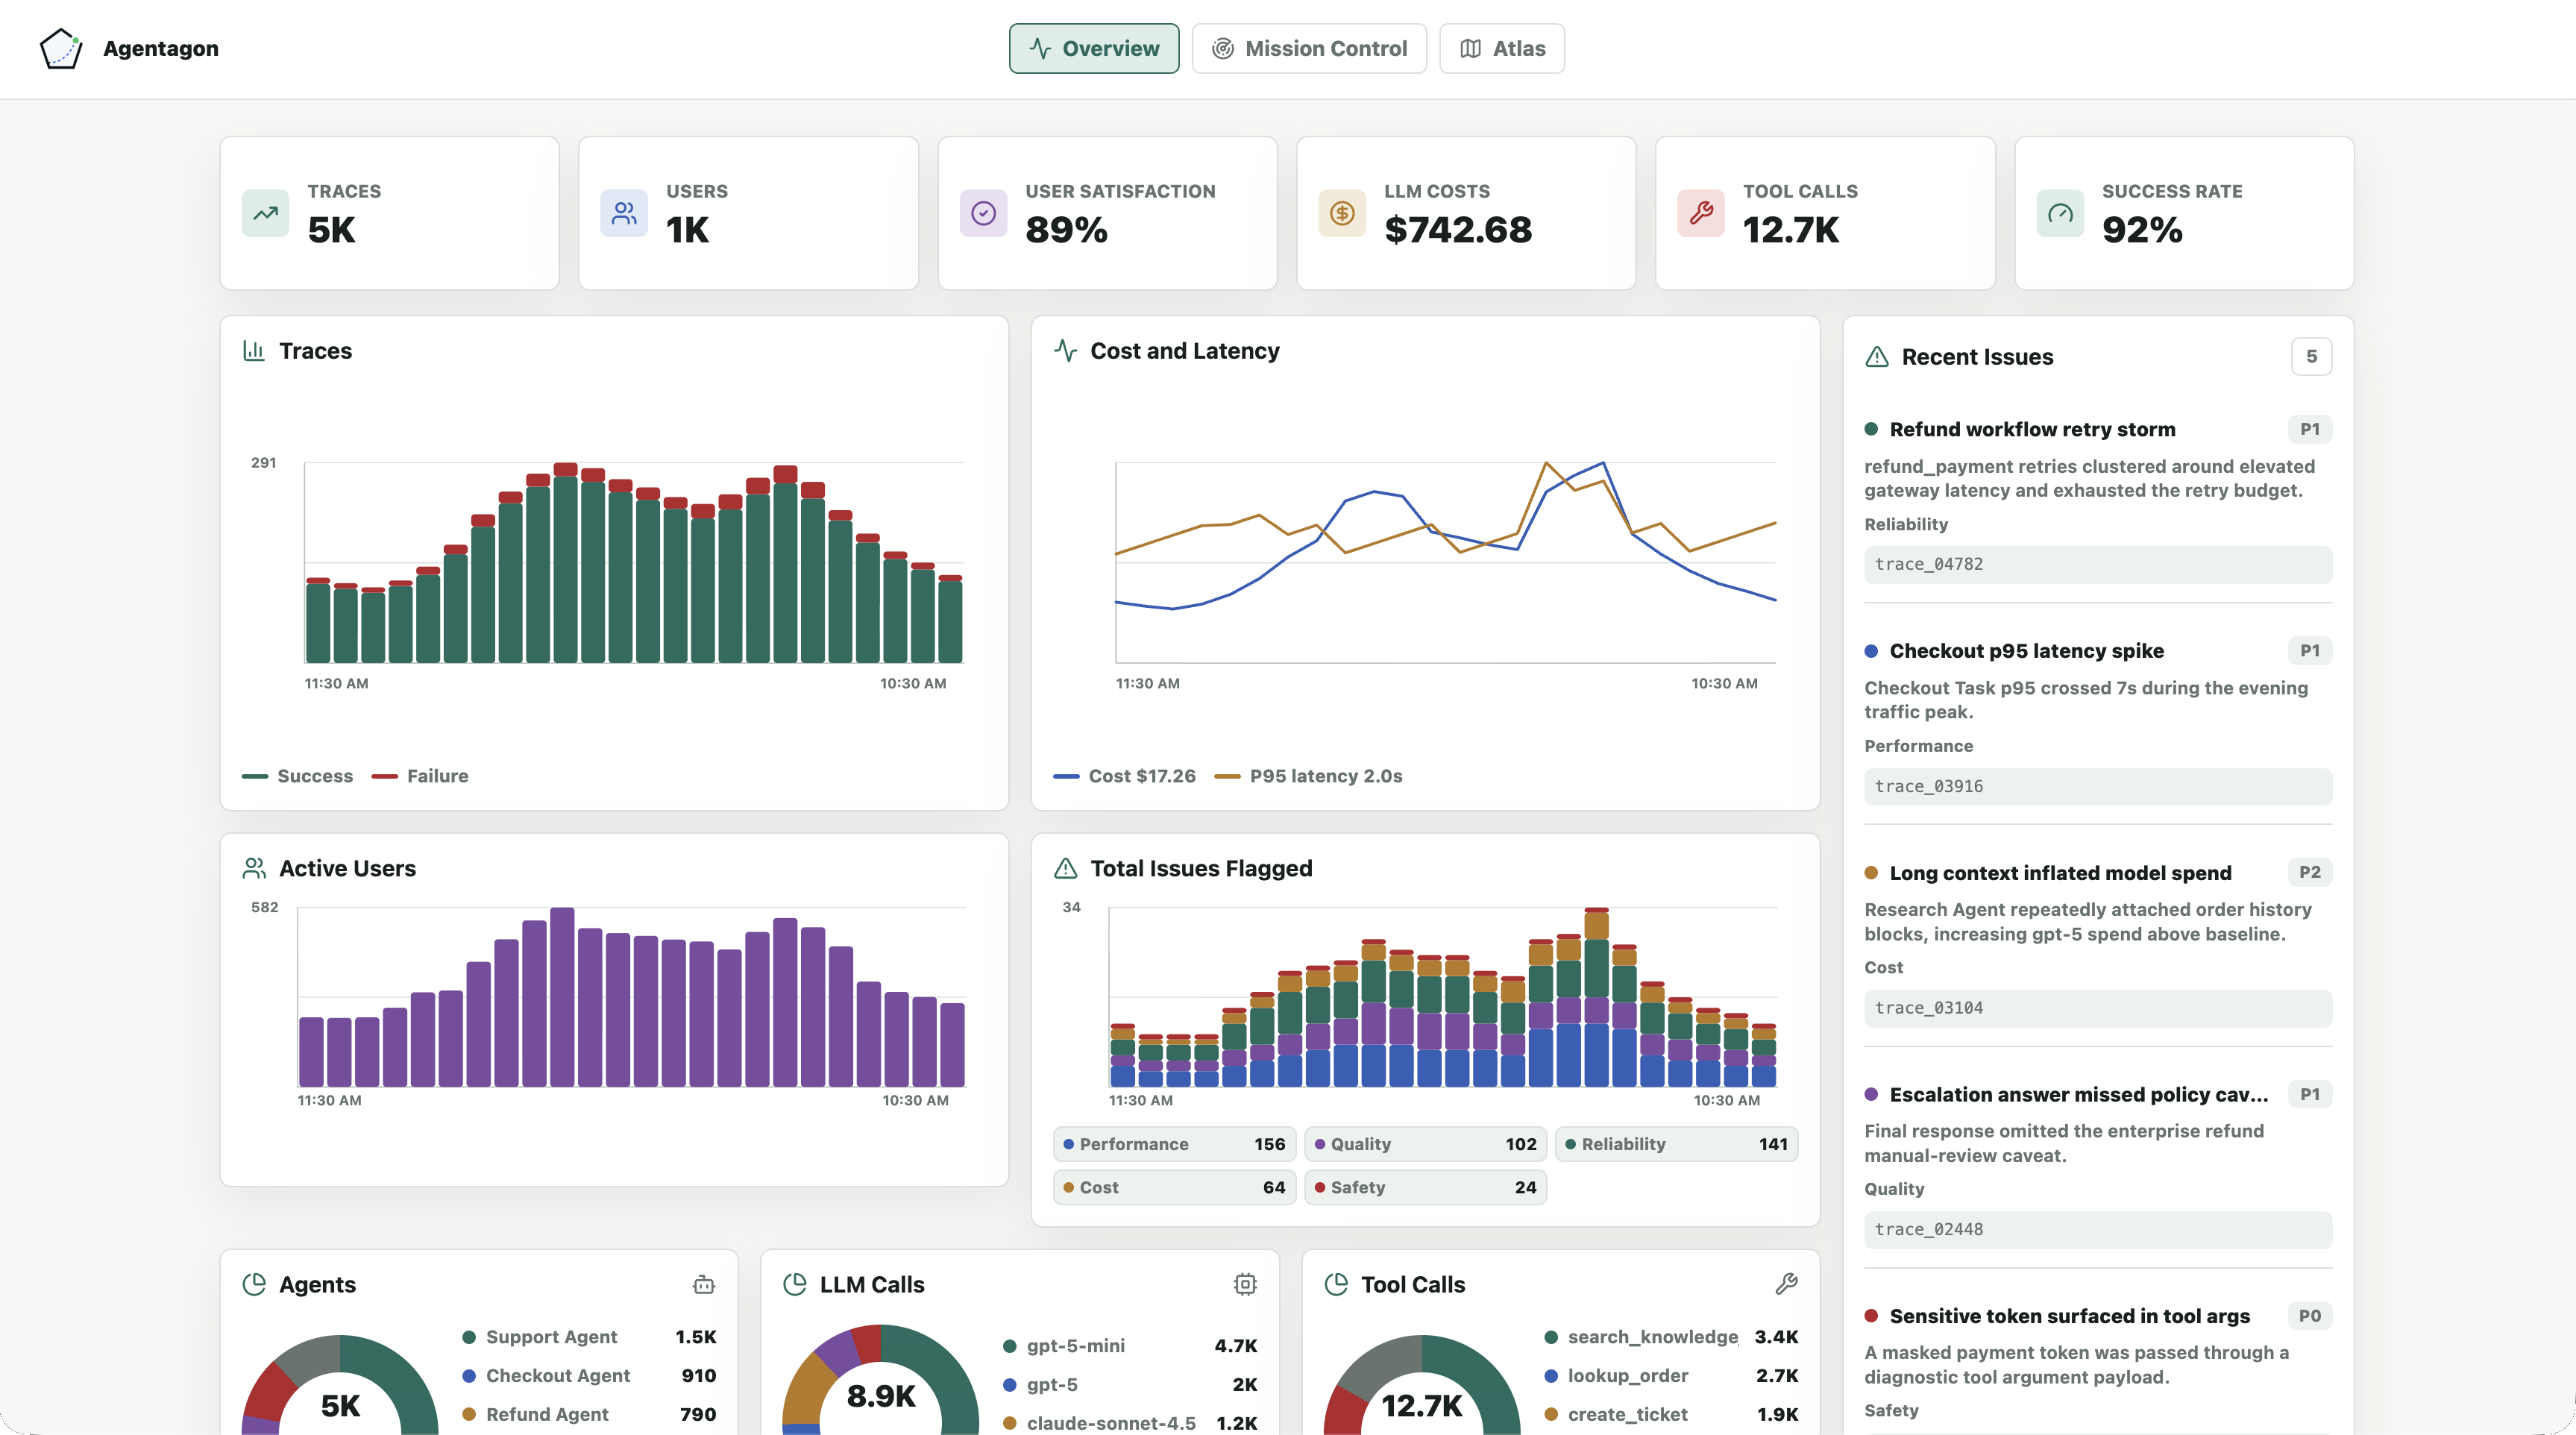The height and width of the screenshot is (1435, 2576).
Task: Click the User Satisfaction checkmark icon
Action: [983, 213]
